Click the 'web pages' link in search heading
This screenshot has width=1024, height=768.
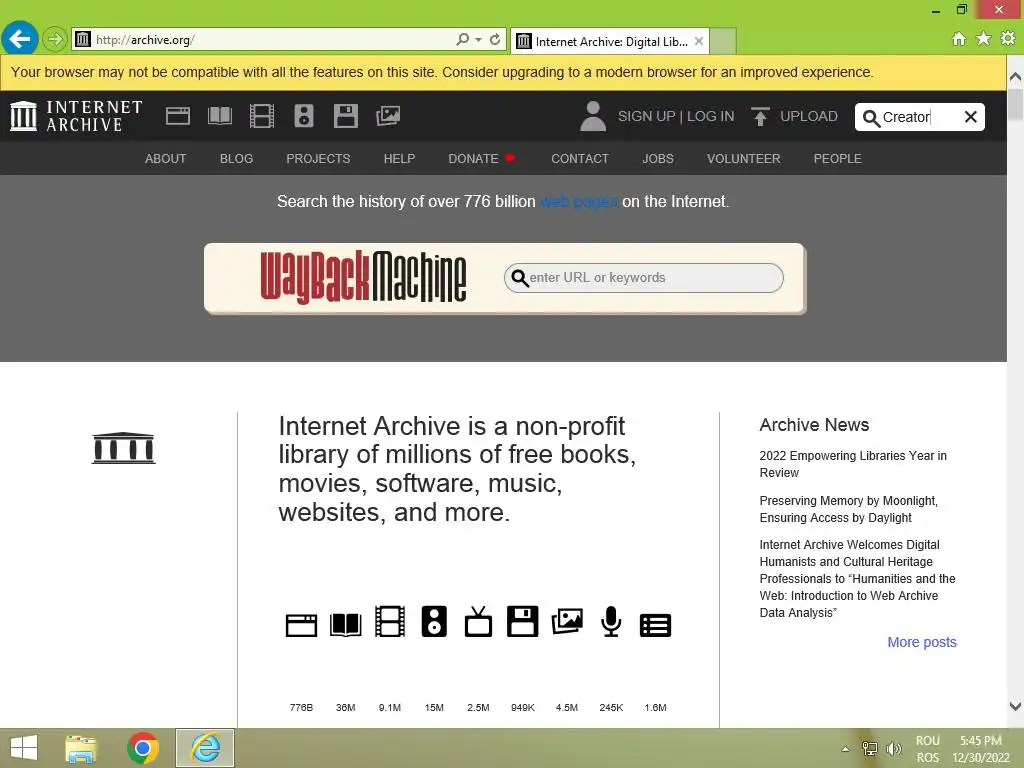point(579,202)
